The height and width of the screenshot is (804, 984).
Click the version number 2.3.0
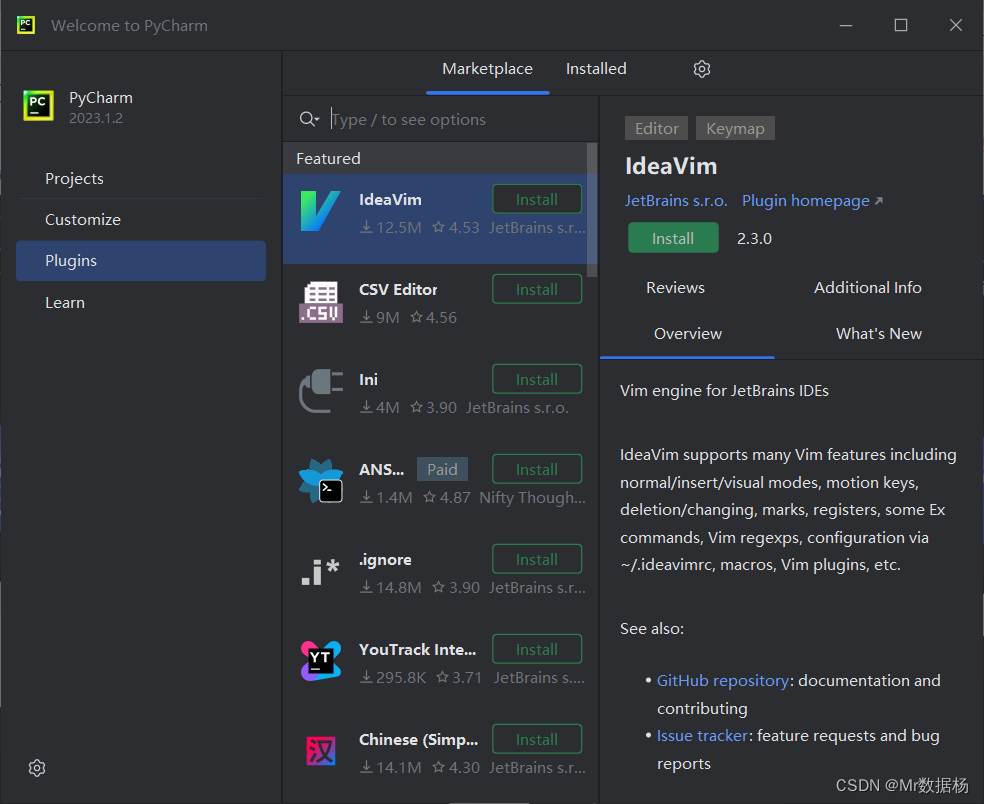754,239
